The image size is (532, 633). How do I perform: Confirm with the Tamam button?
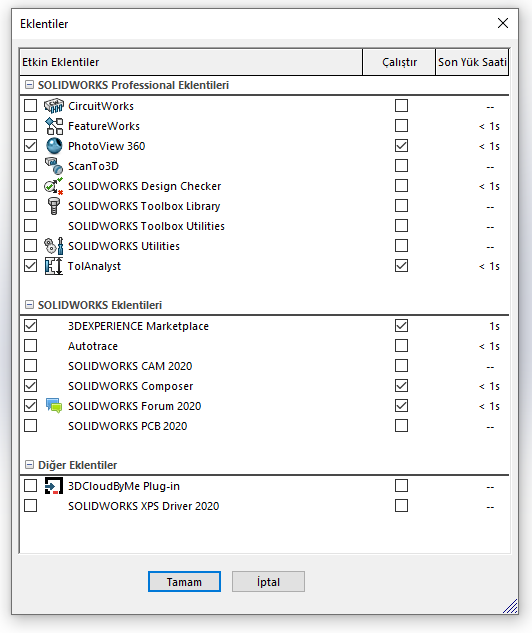click(x=184, y=582)
